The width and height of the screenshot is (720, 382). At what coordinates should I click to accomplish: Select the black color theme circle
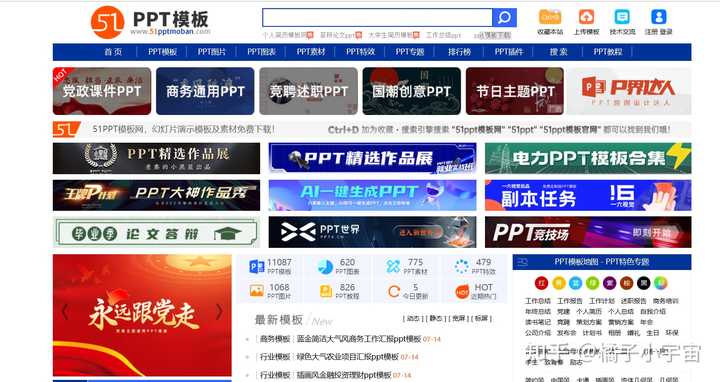[x=643, y=283]
